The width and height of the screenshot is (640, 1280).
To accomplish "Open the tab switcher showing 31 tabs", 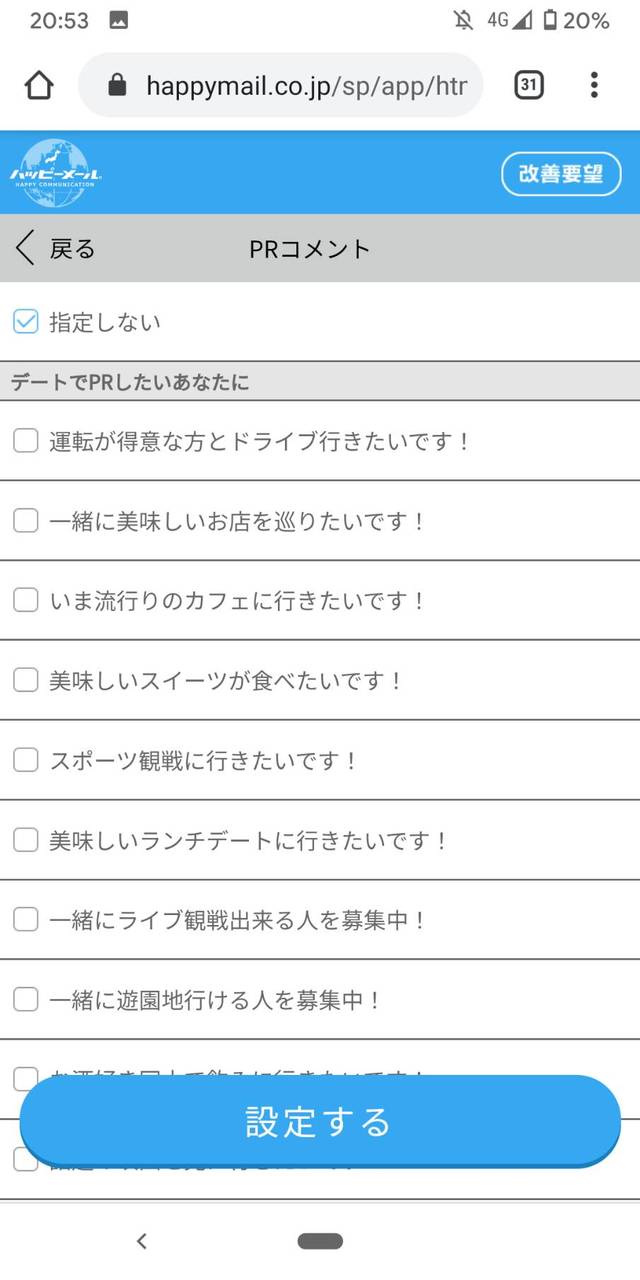I will click(529, 85).
